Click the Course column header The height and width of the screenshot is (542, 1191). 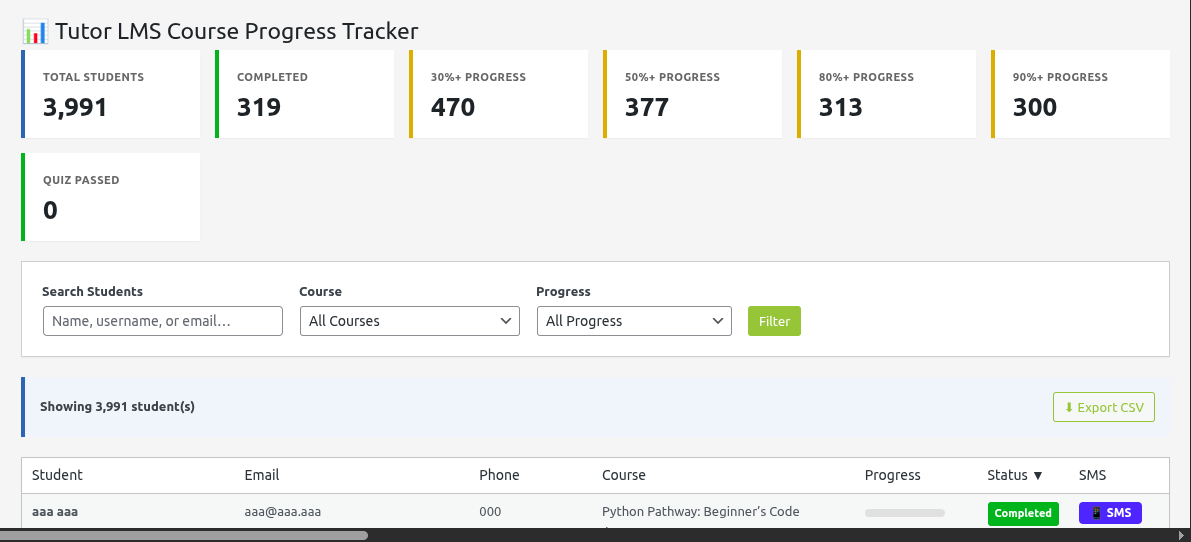[624, 475]
